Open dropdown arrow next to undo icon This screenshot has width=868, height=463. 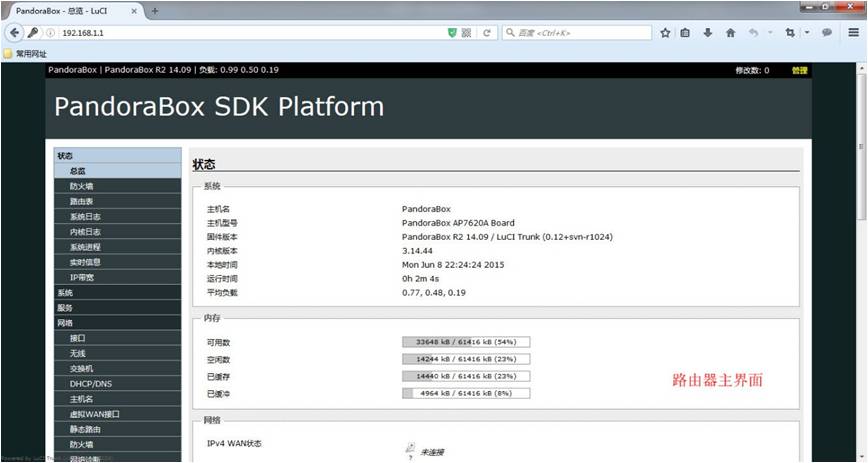click(770, 33)
